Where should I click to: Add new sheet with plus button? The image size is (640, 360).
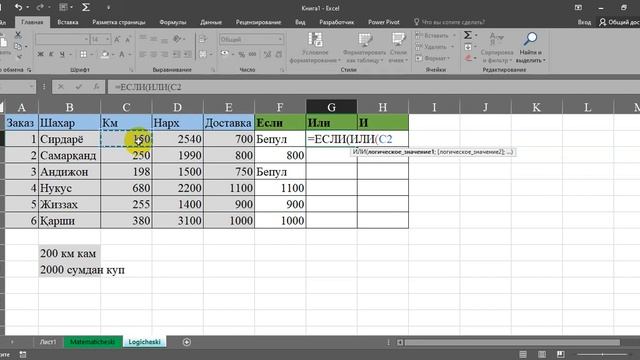tap(187, 342)
